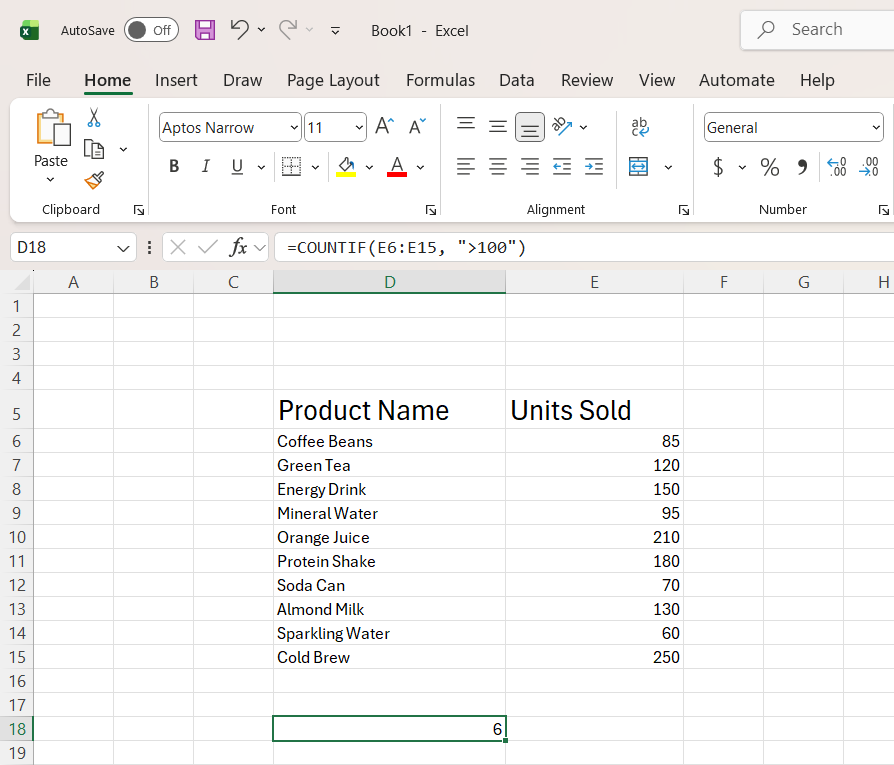
Task: Open the Accounting Number Format
Action: 717,166
